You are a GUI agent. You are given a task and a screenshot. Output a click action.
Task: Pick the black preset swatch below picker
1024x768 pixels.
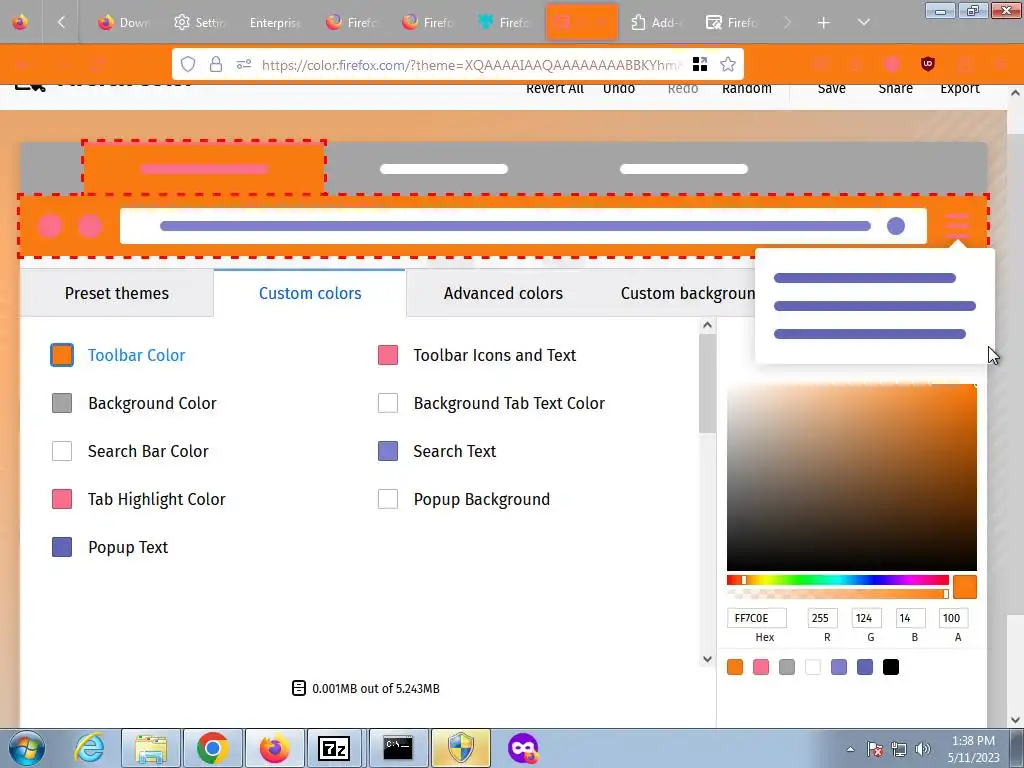891,667
